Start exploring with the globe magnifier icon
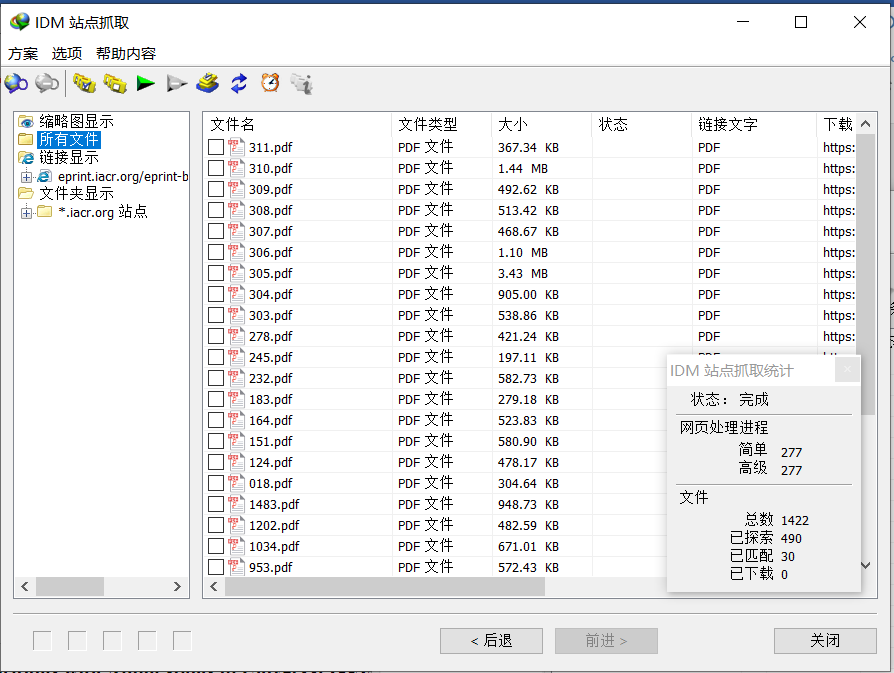The height and width of the screenshot is (673, 894). tap(16, 84)
